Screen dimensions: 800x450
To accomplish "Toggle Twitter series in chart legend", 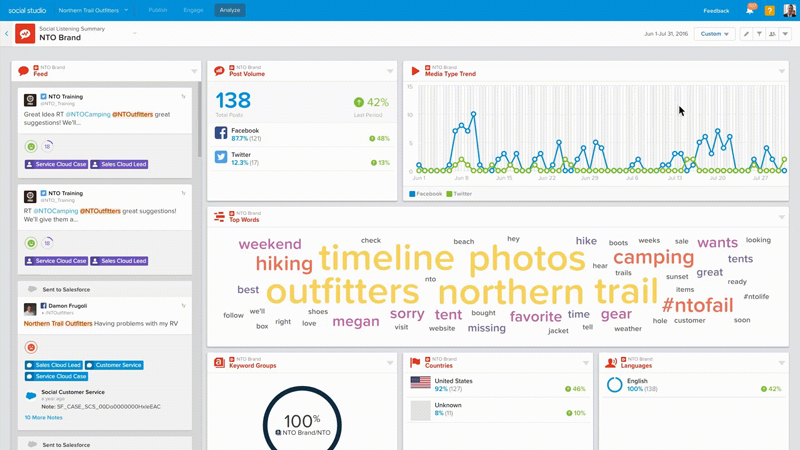I will (x=459, y=194).
